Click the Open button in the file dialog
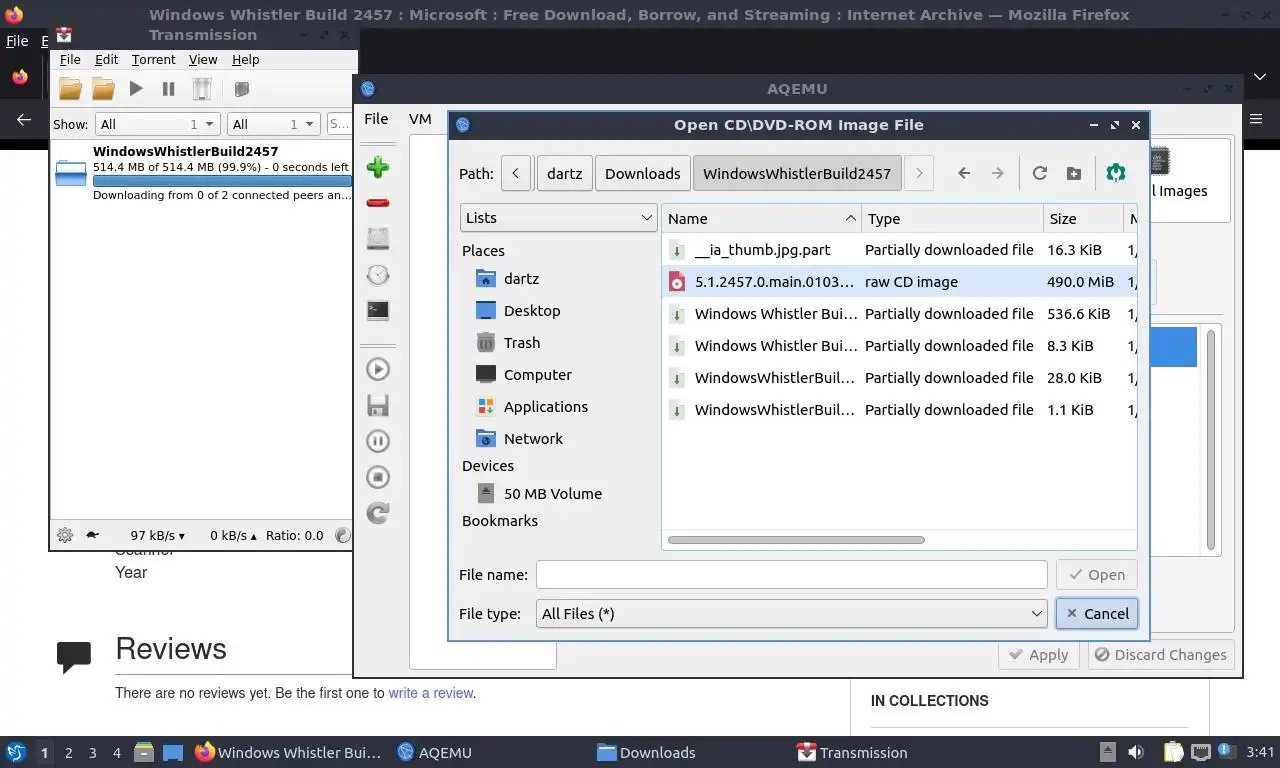1280x768 pixels. pos(1097,574)
